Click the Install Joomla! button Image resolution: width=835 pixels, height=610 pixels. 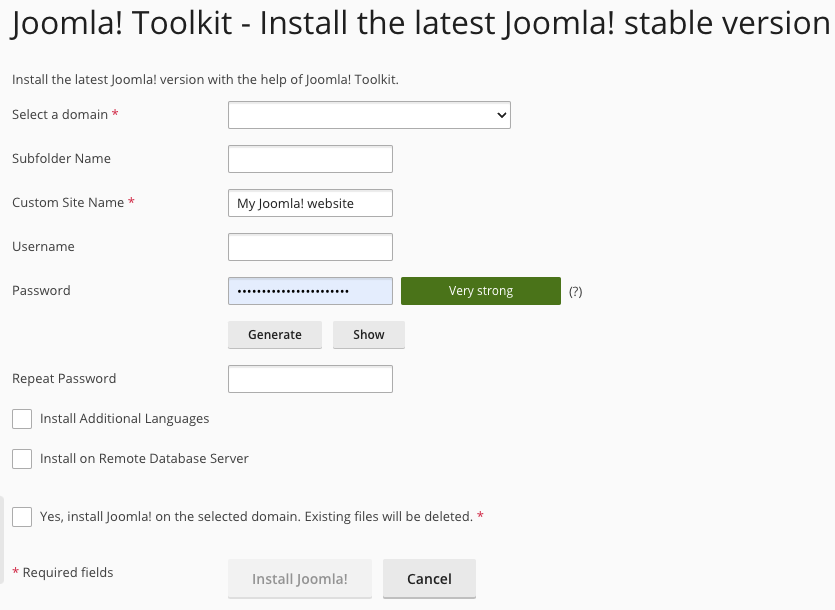click(x=300, y=579)
